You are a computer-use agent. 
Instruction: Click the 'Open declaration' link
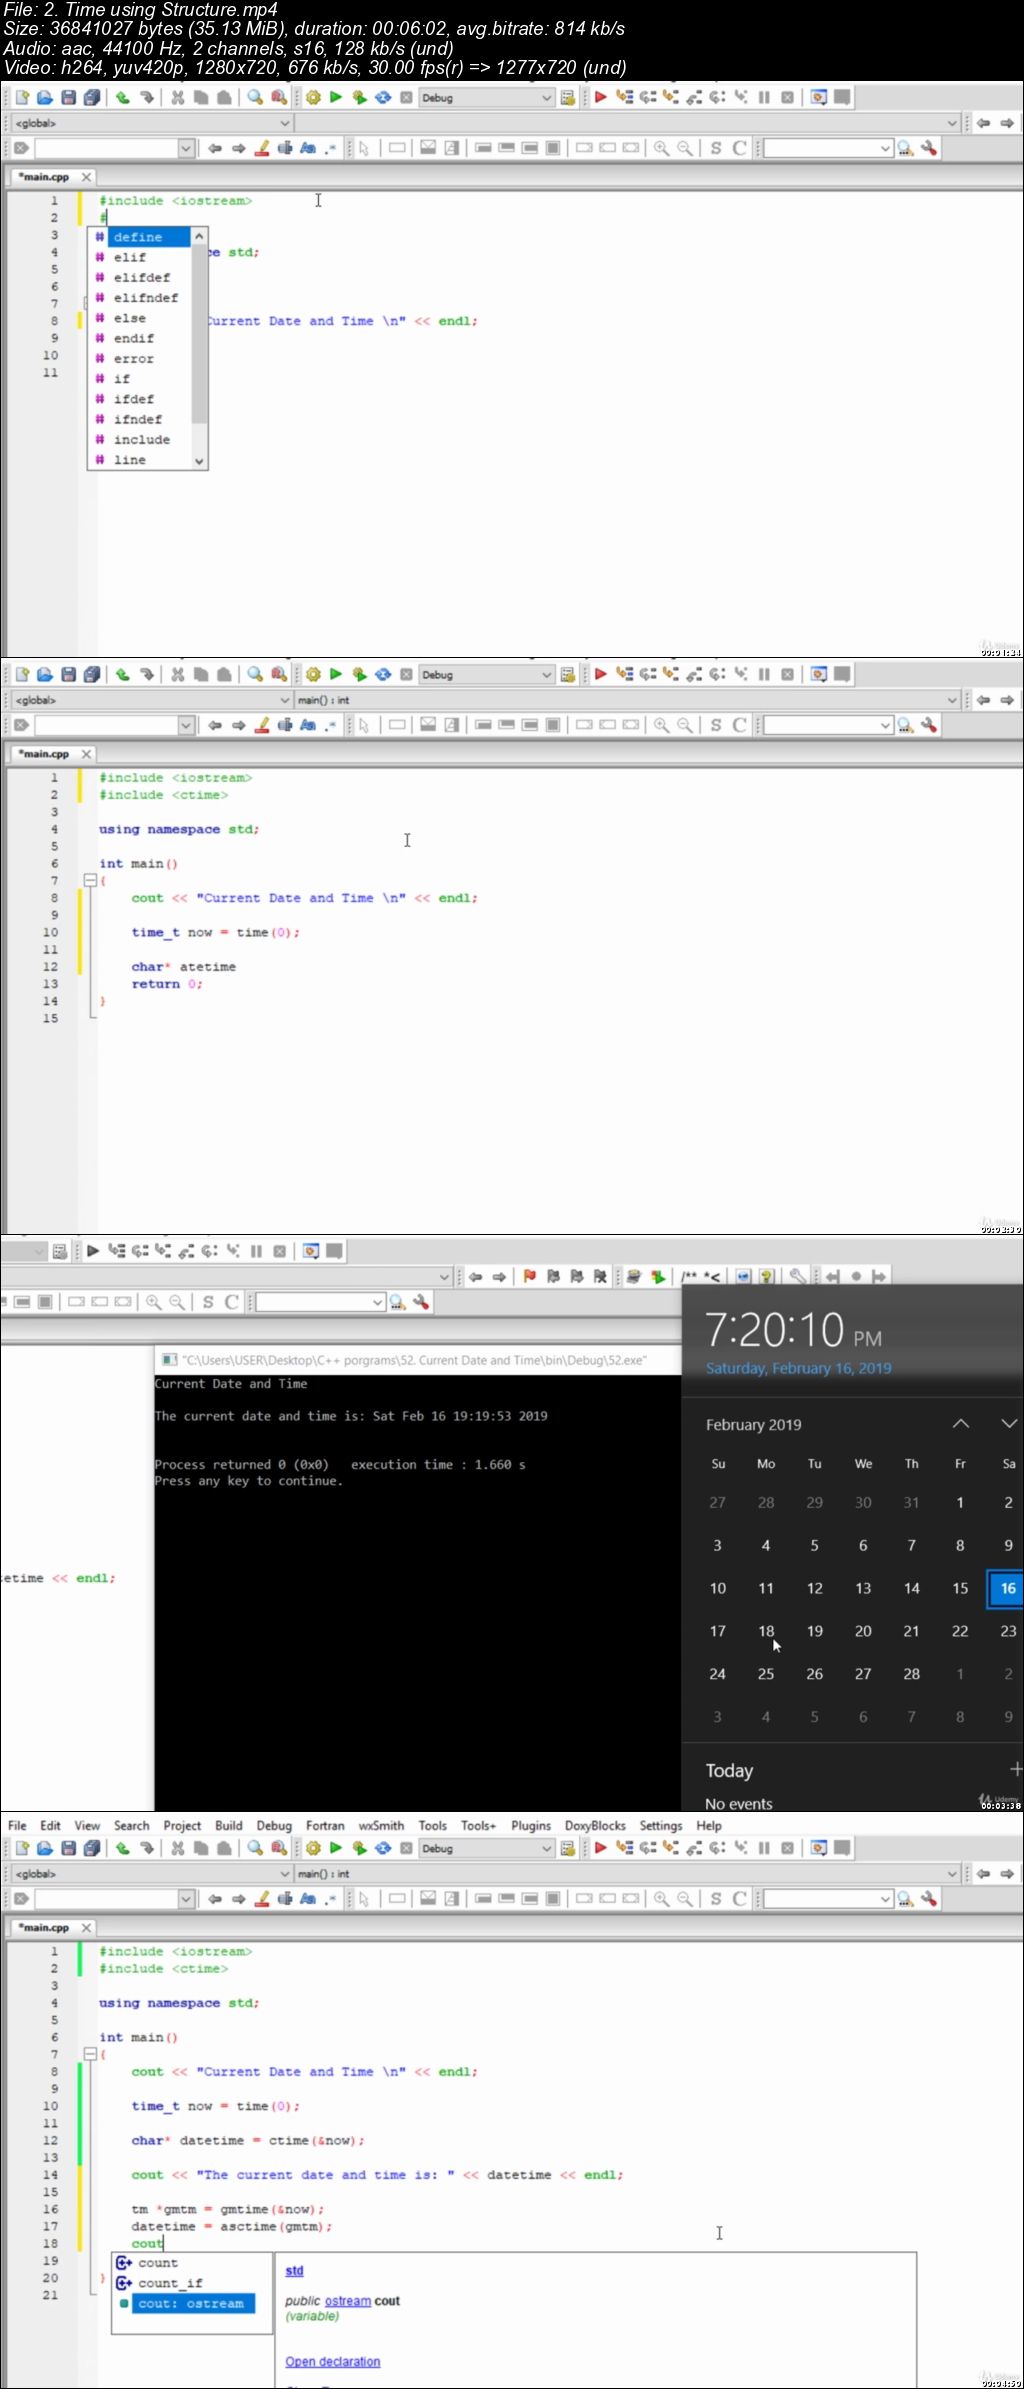pos(333,2361)
